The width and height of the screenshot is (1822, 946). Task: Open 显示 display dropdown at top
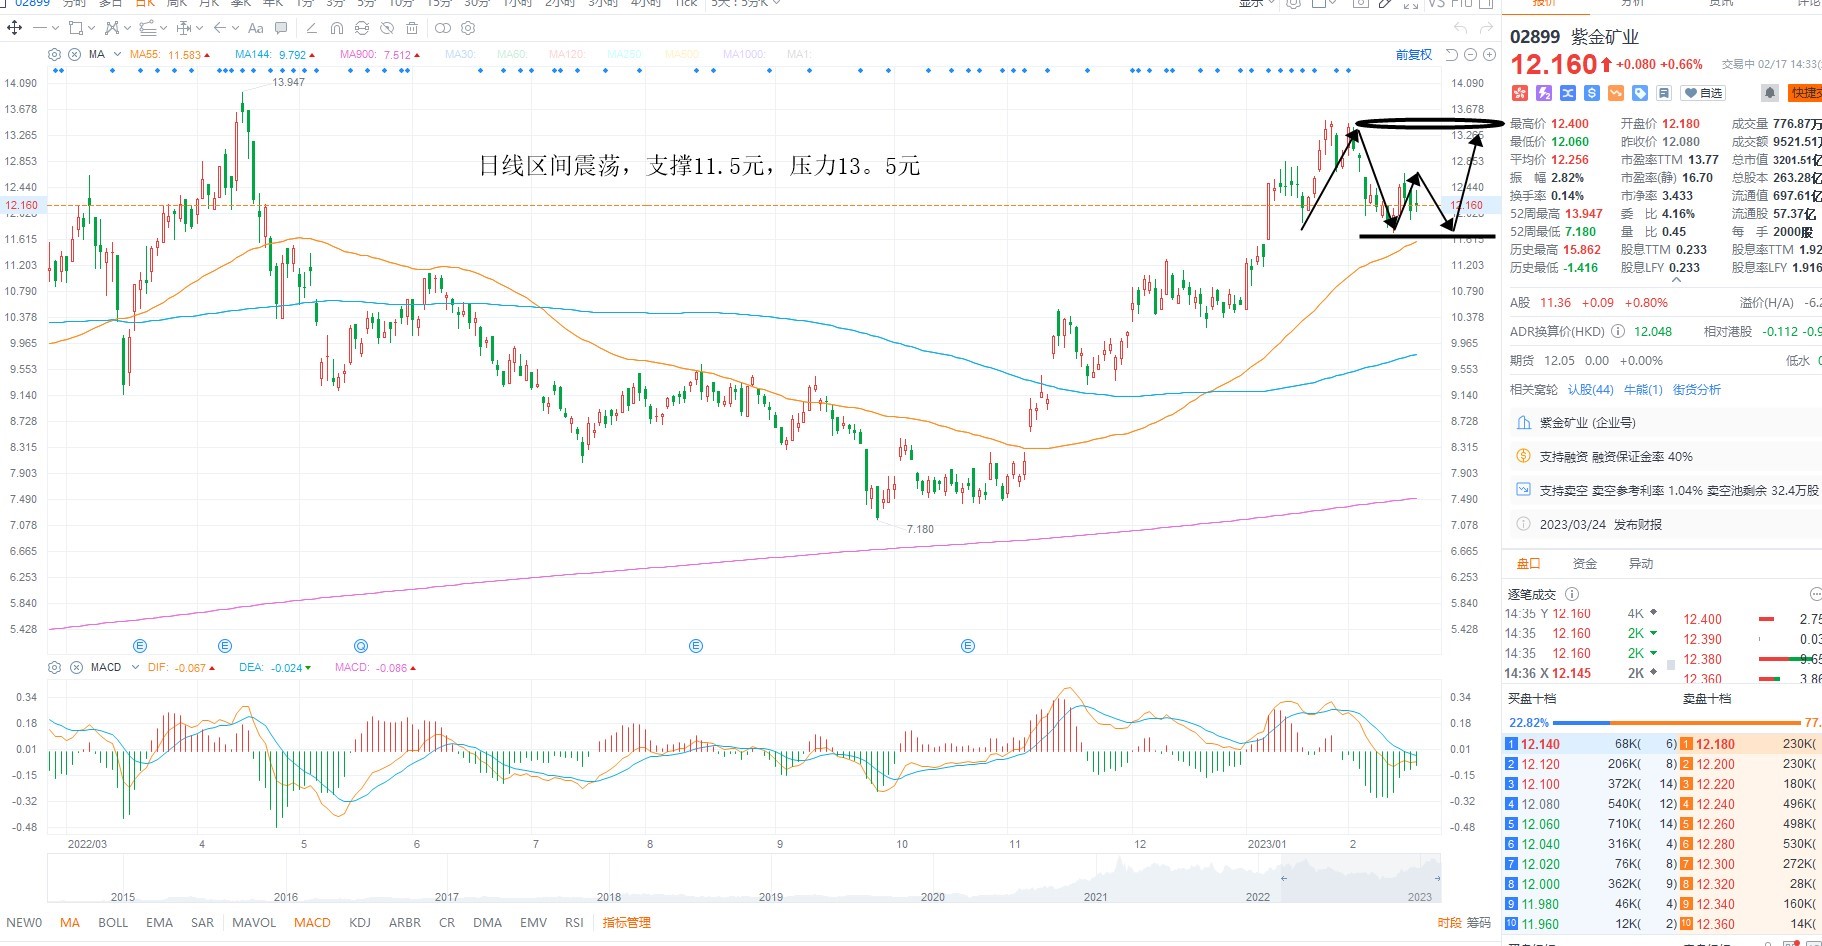[1257, 4]
